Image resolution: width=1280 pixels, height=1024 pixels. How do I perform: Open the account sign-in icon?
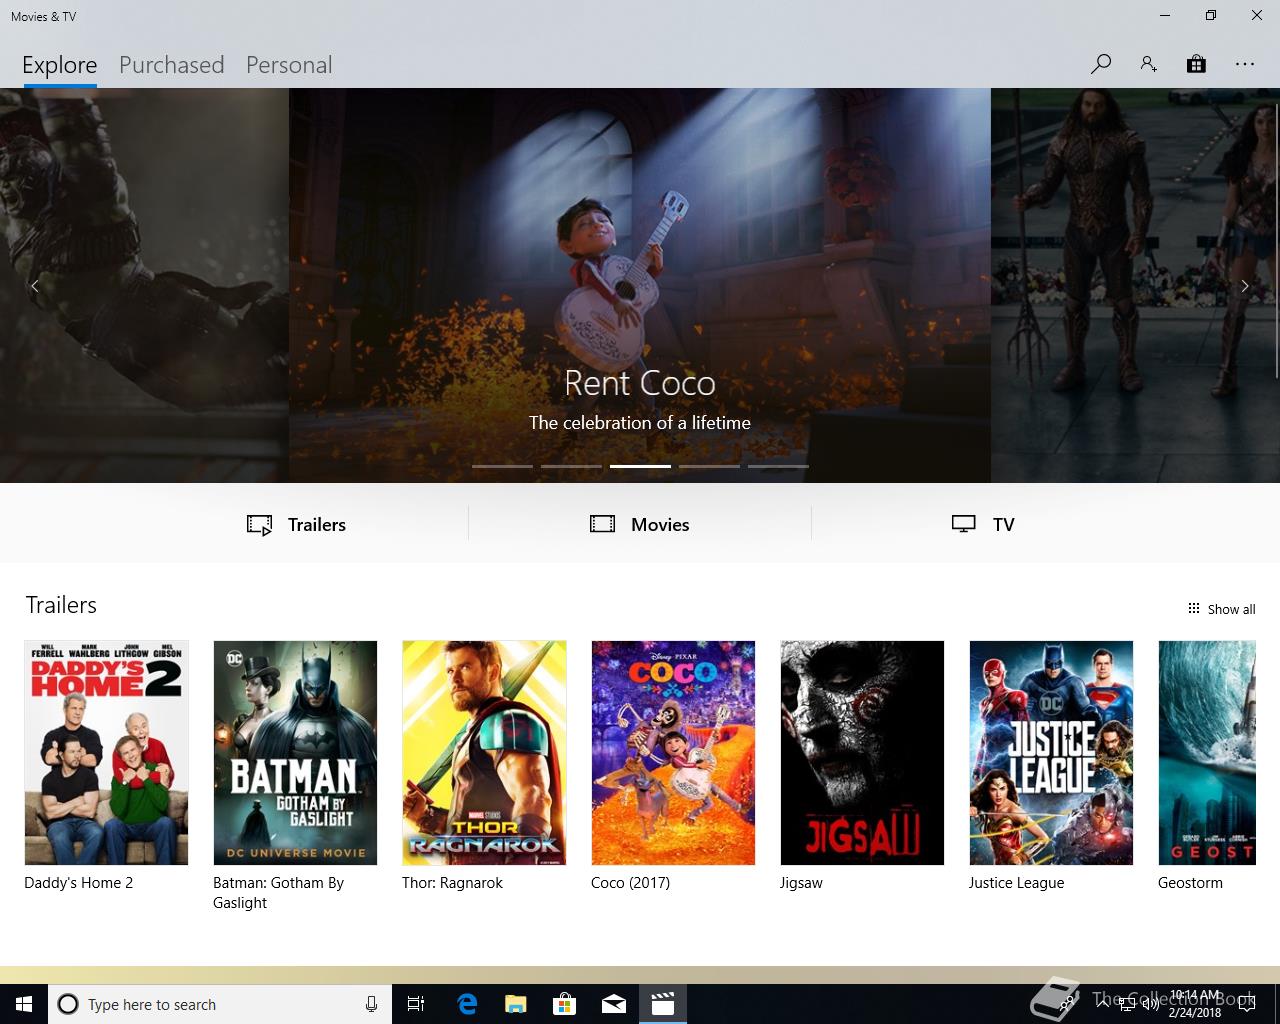click(1148, 64)
